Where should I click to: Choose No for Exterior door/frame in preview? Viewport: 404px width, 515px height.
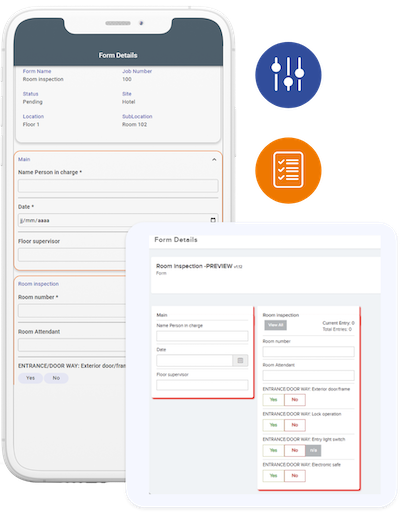point(295,400)
